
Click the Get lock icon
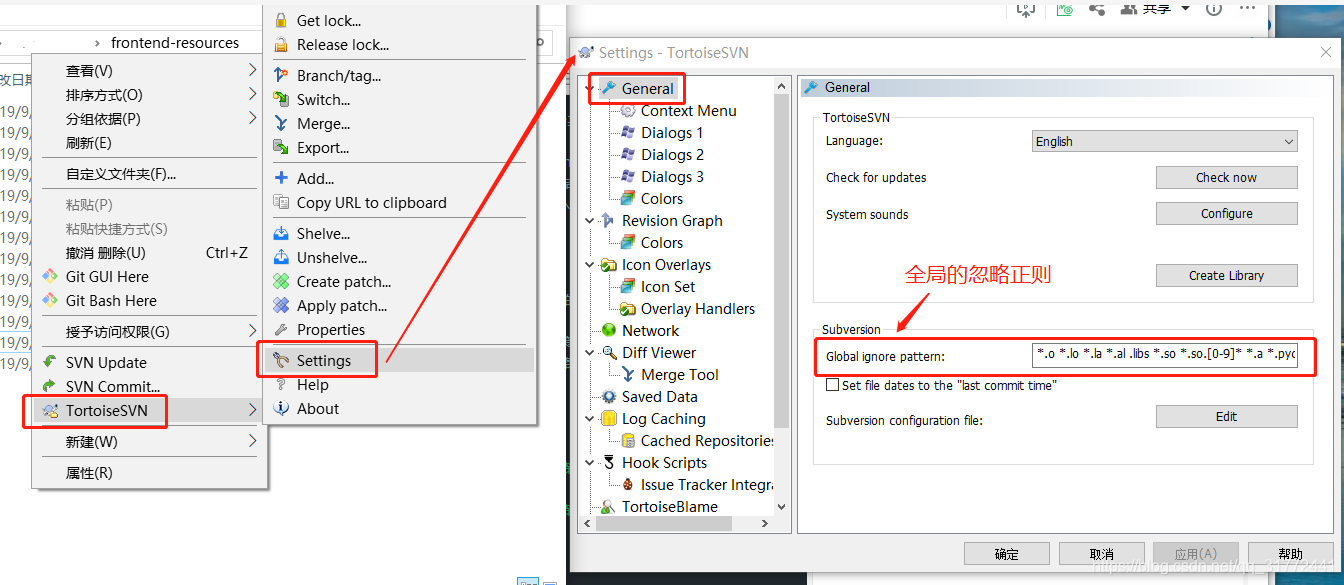tap(281, 21)
